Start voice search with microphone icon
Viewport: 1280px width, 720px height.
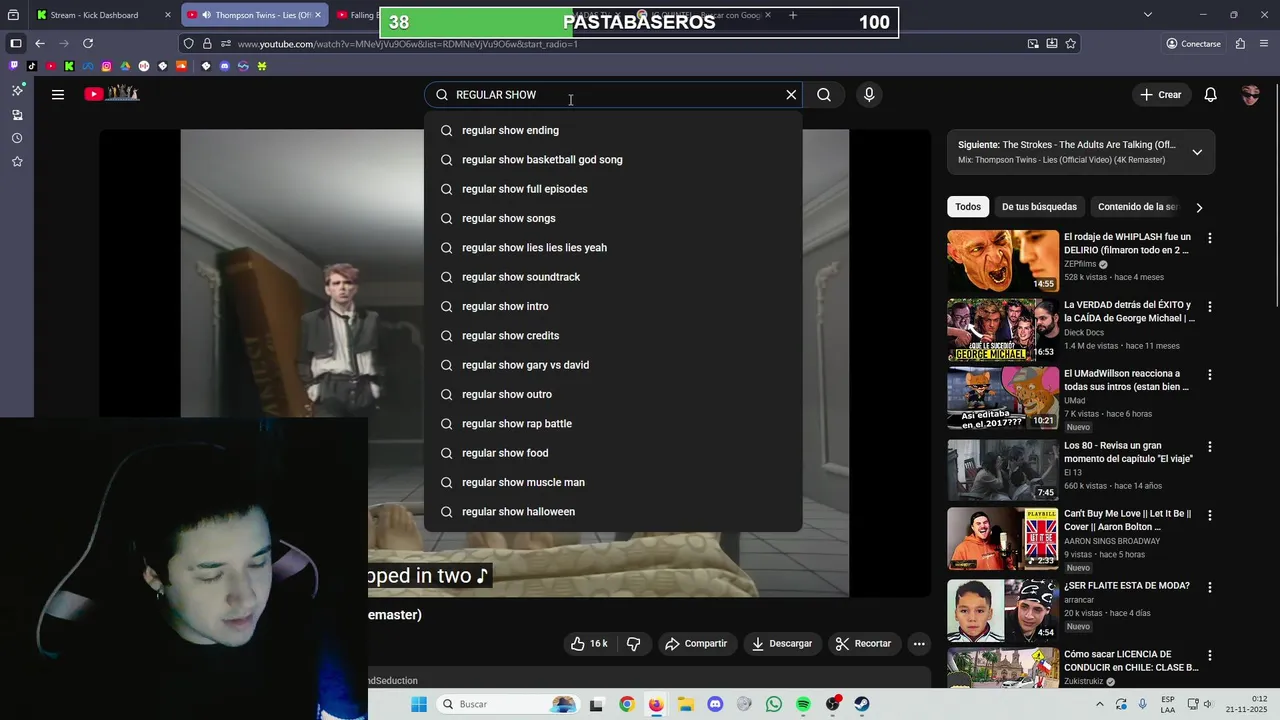pyautogui.click(x=869, y=94)
